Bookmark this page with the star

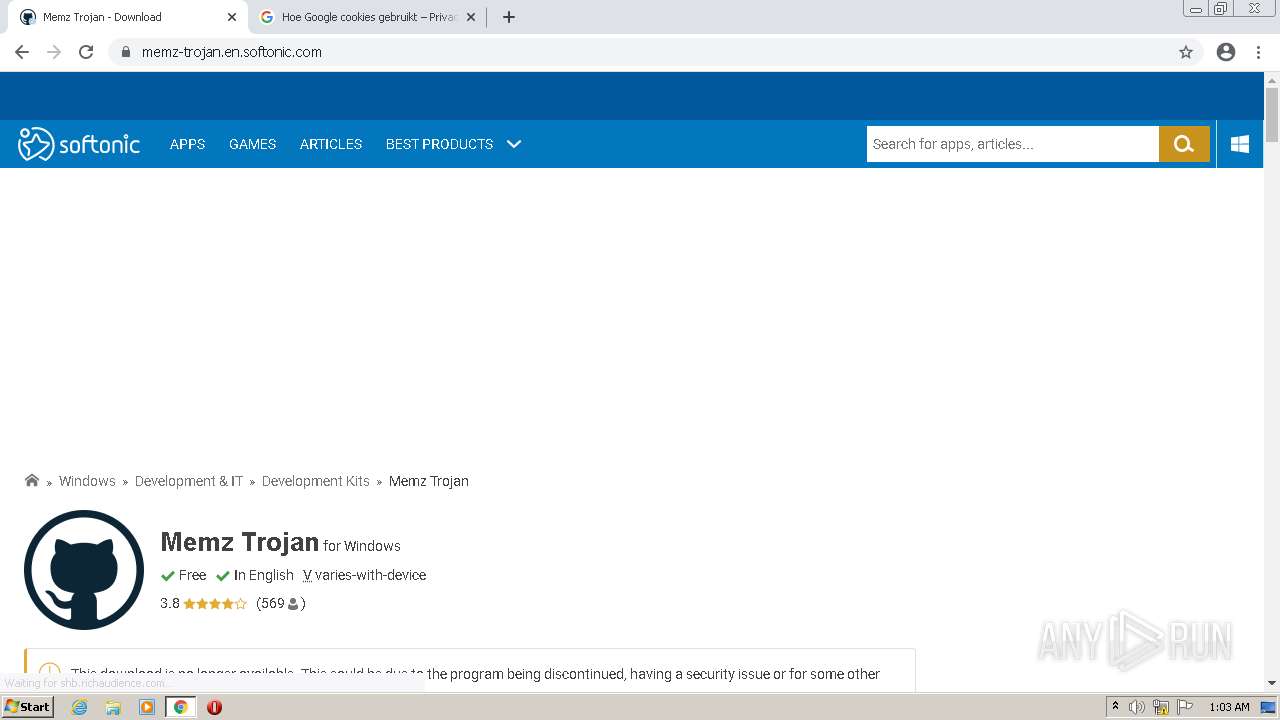1186,52
